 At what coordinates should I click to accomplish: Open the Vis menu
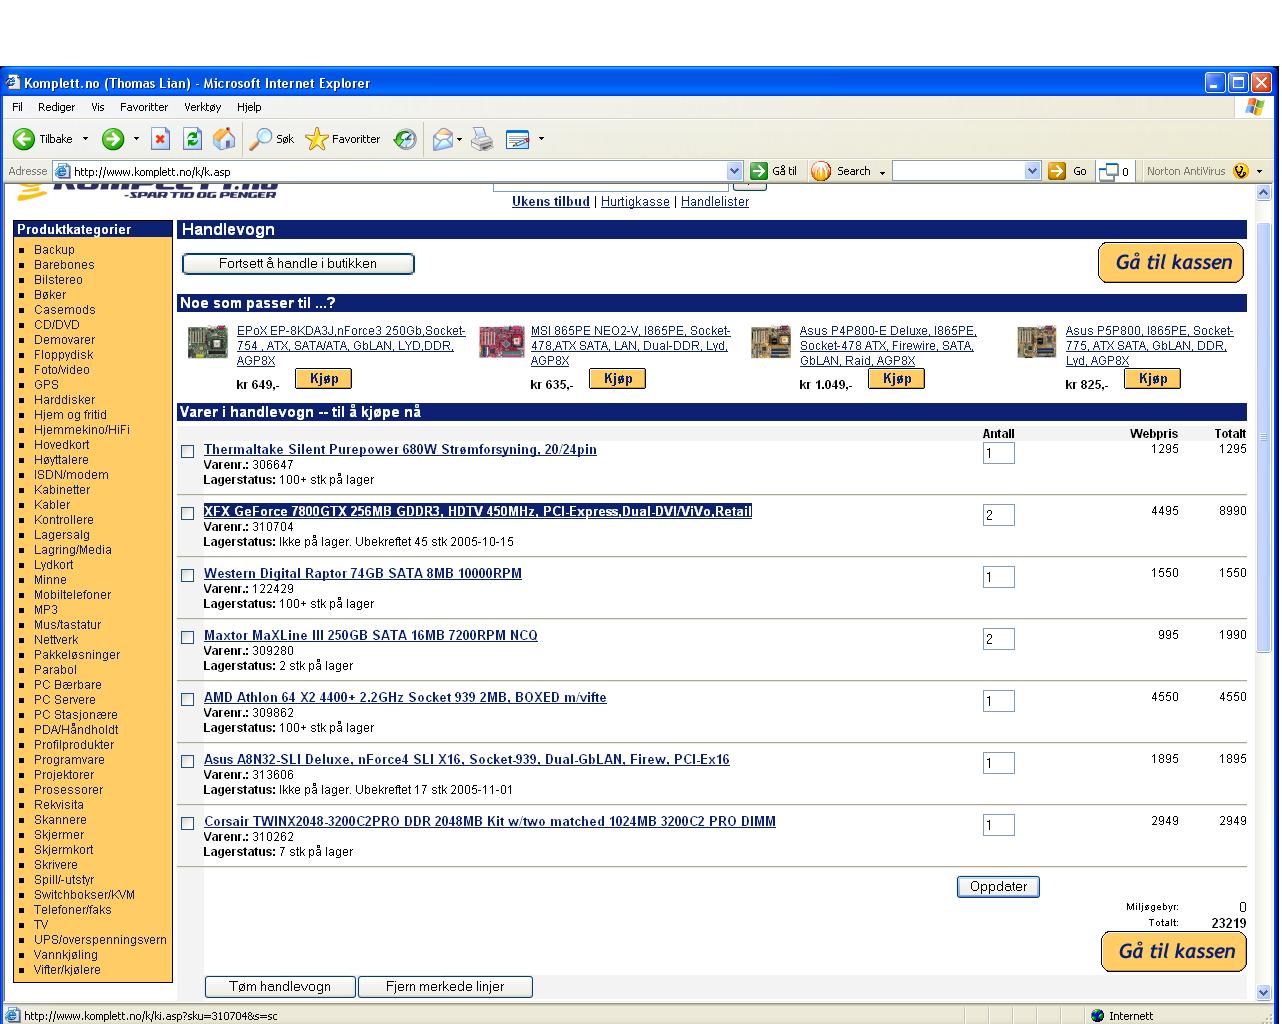[98, 107]
